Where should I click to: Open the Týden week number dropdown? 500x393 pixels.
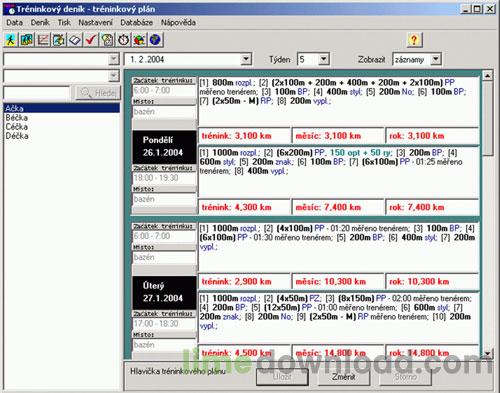coord(323,59)
